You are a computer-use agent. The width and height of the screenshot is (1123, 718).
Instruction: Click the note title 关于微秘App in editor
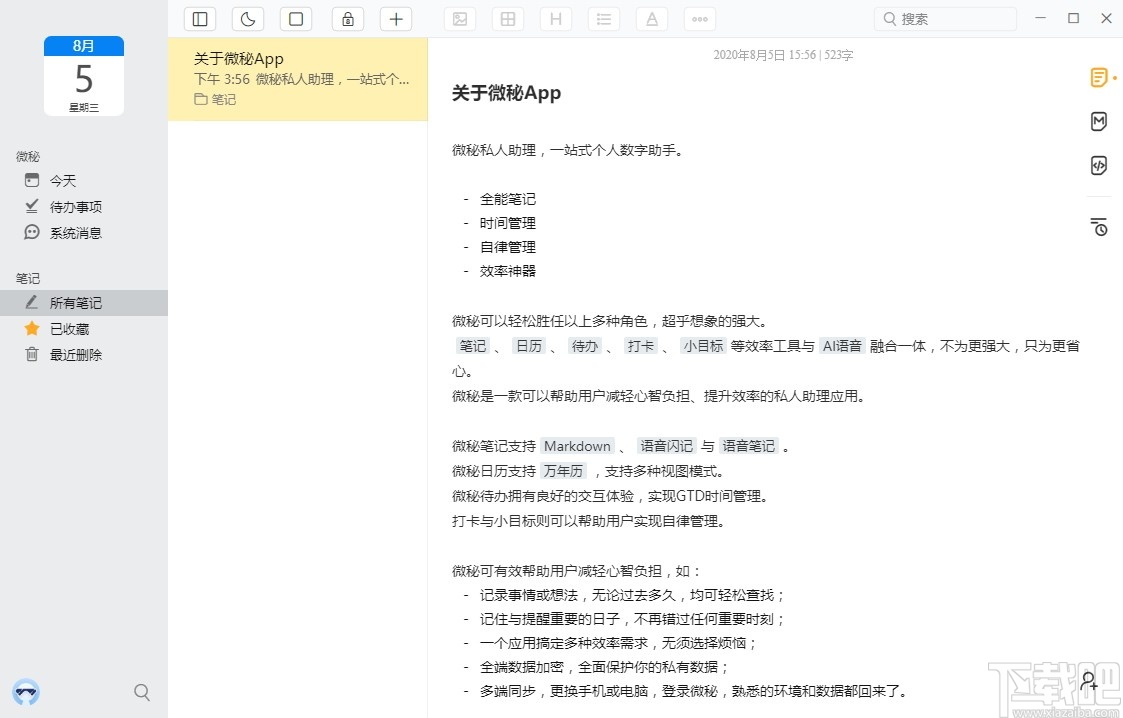pos(506,93)
